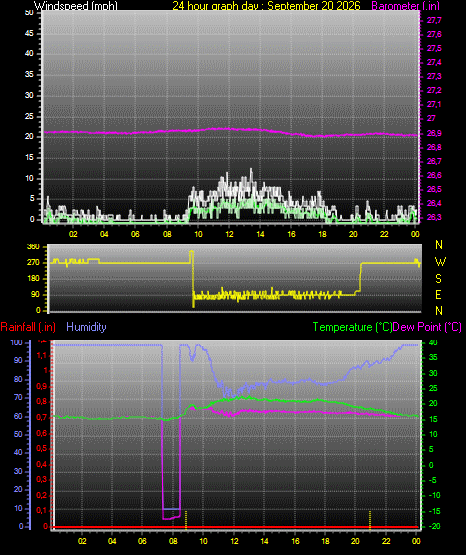Click the 0,3 rainfall axis value
The height and width of the screenshot is (555, 466).
coord(41,479)
